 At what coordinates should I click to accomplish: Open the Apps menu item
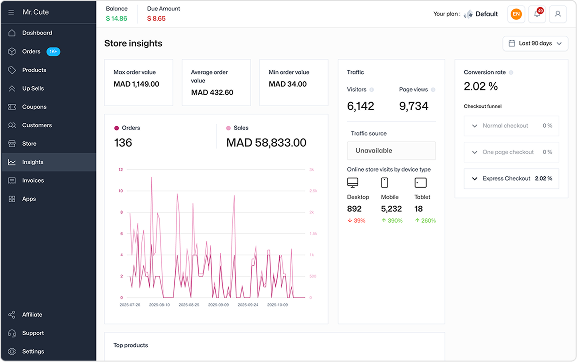click(x=48, y=199)
